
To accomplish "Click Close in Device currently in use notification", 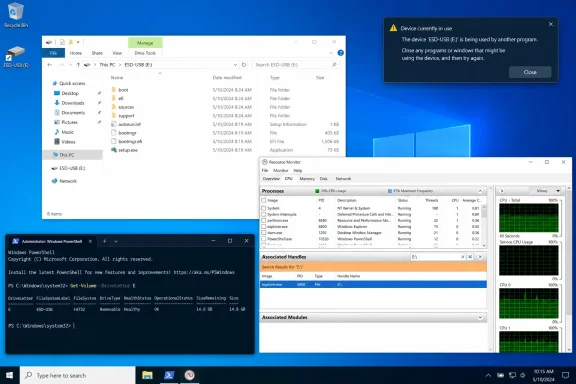I will tap(530, 72).
